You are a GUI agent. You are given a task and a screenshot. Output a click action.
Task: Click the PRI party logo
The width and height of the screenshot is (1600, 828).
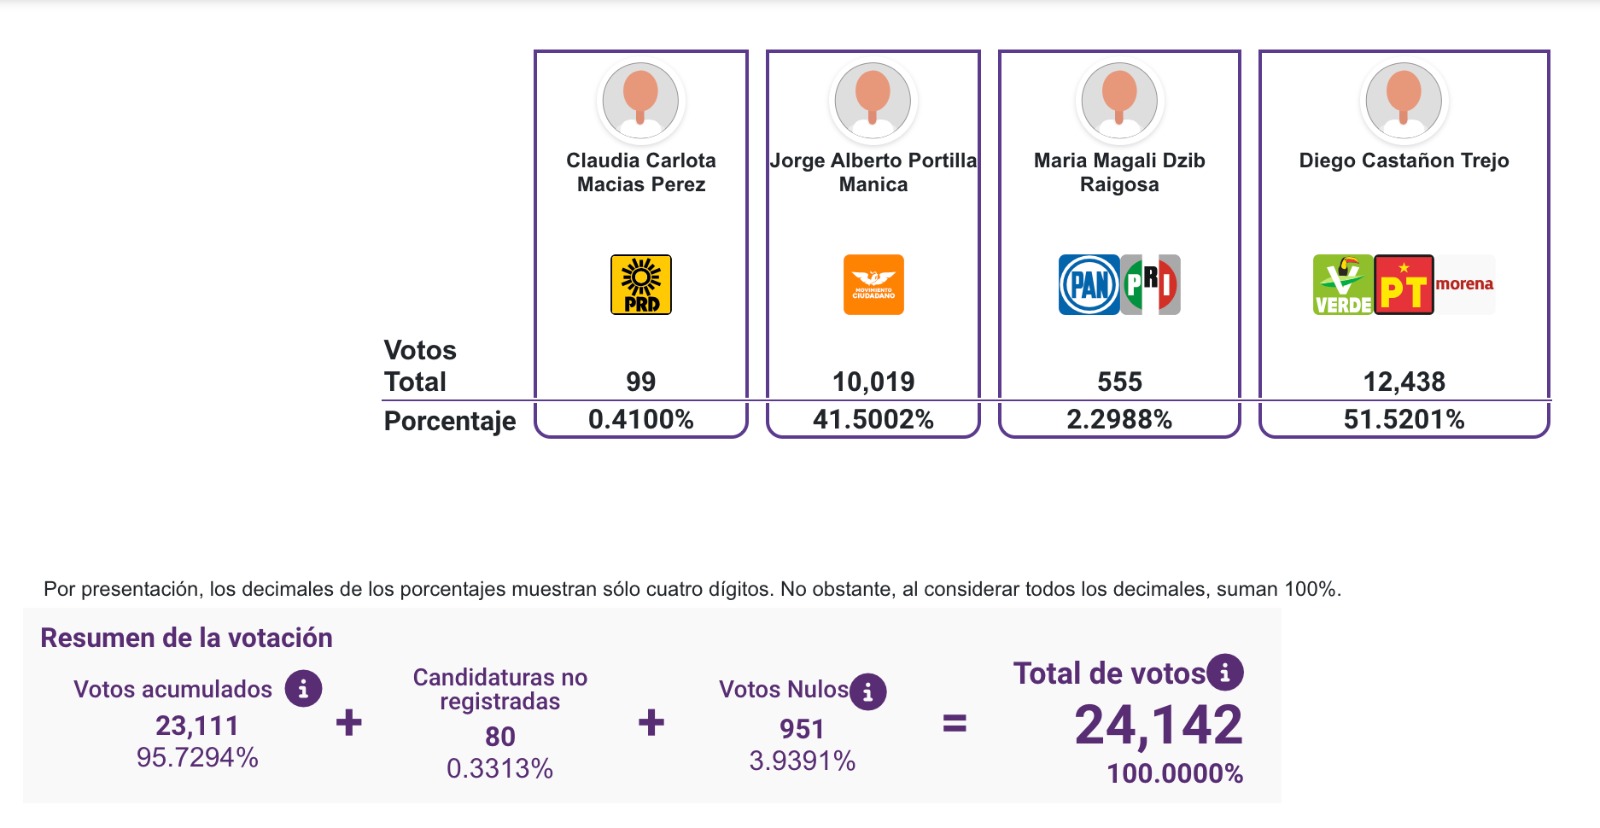[x=1151, y=285]
